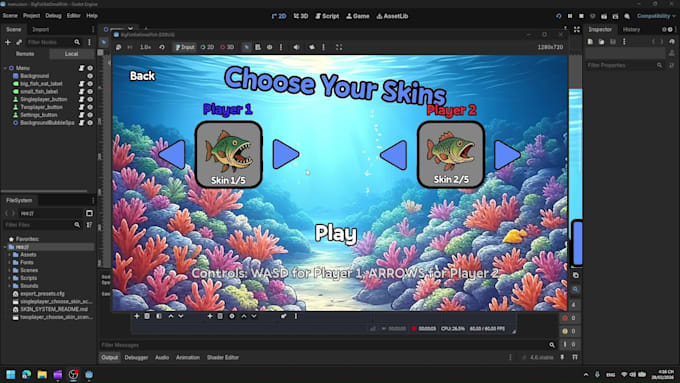Click the instance child scene link icon

[19, 42]
